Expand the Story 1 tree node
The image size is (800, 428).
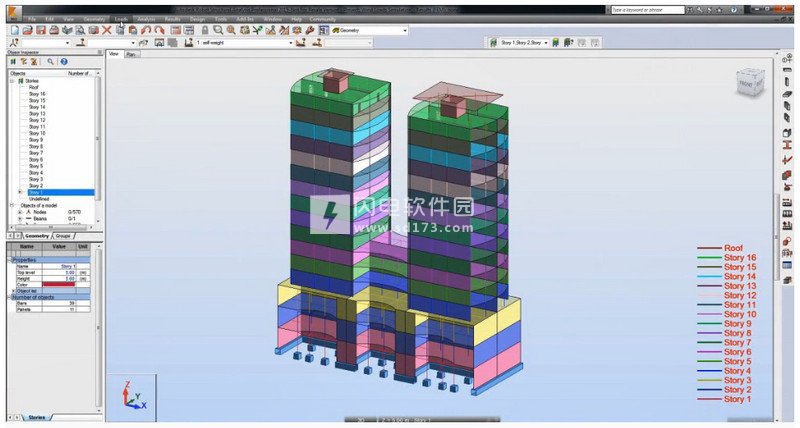(20, 192)
